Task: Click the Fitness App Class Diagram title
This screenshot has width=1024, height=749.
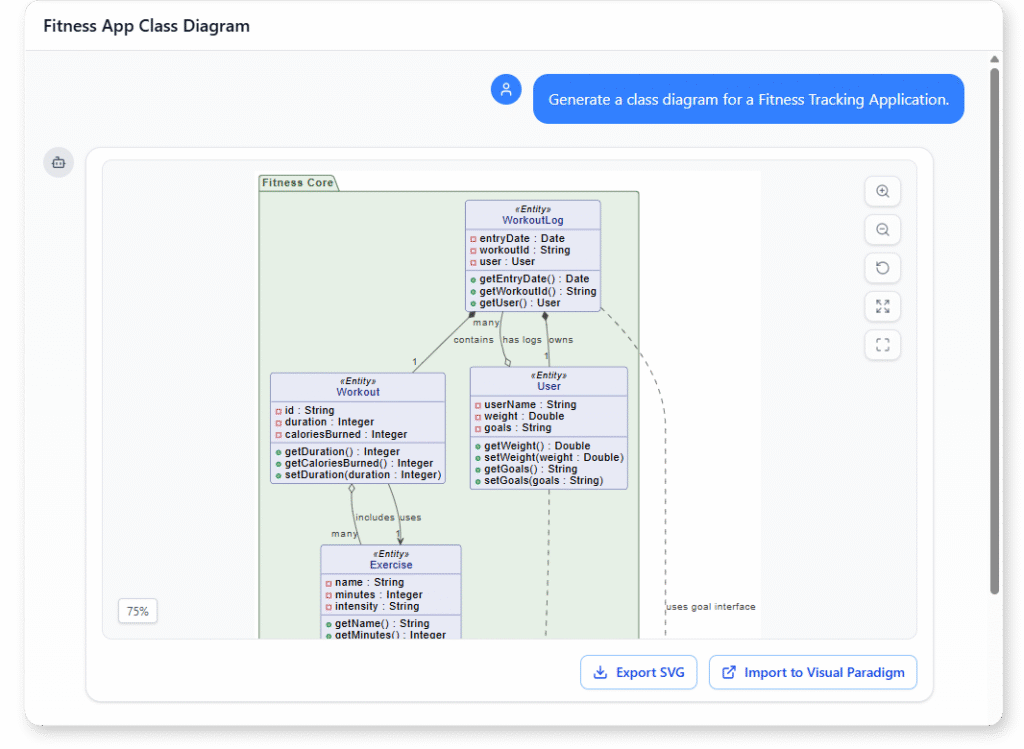Action: tap(144, 25)
